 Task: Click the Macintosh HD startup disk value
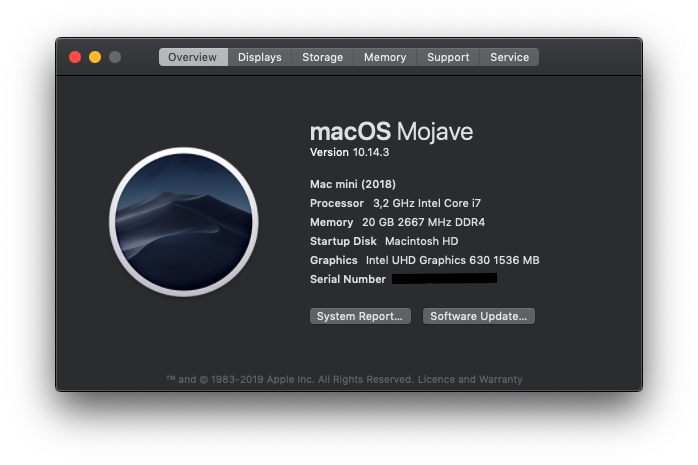pyautogui.click(x=422, y=242)
